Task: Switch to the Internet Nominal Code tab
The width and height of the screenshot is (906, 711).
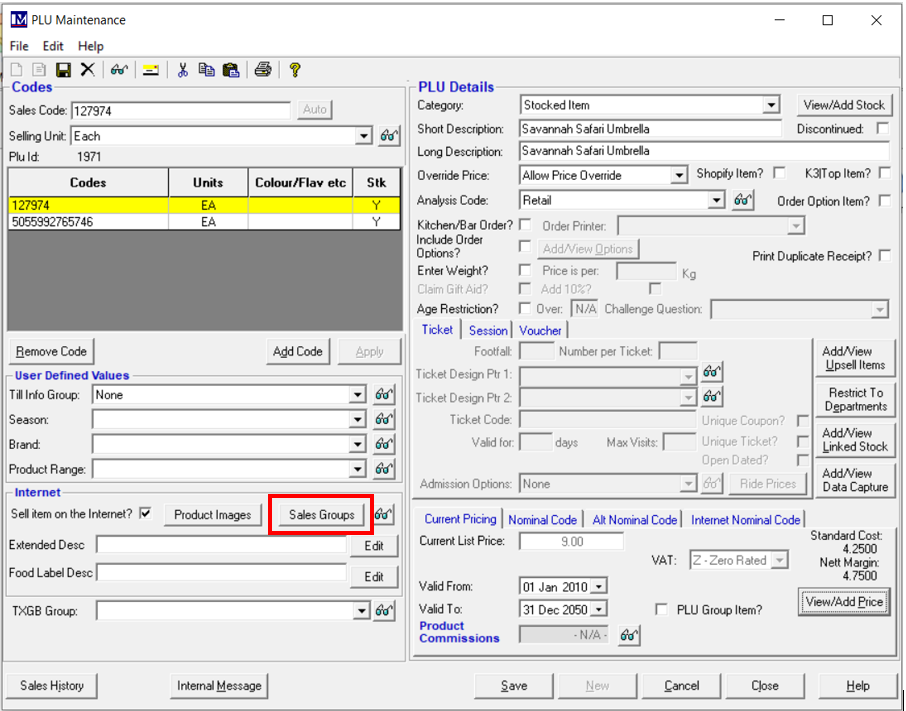Action: (745, 520)
